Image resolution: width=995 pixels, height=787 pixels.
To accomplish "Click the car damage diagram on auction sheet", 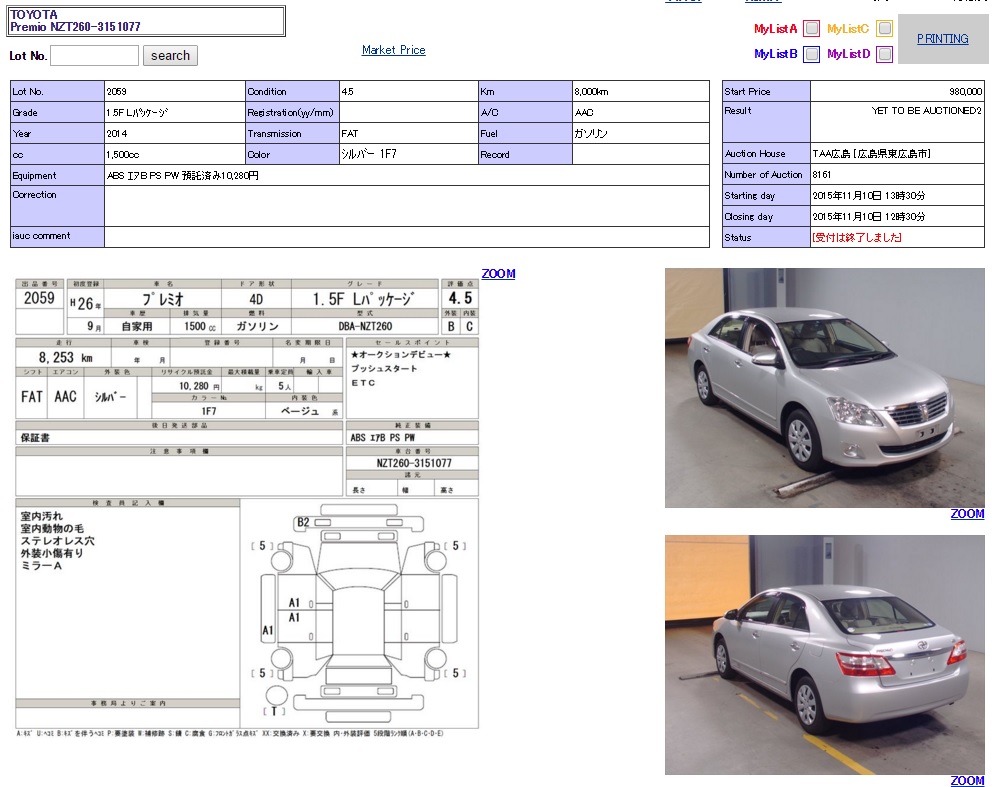I will tap(358, 611).
